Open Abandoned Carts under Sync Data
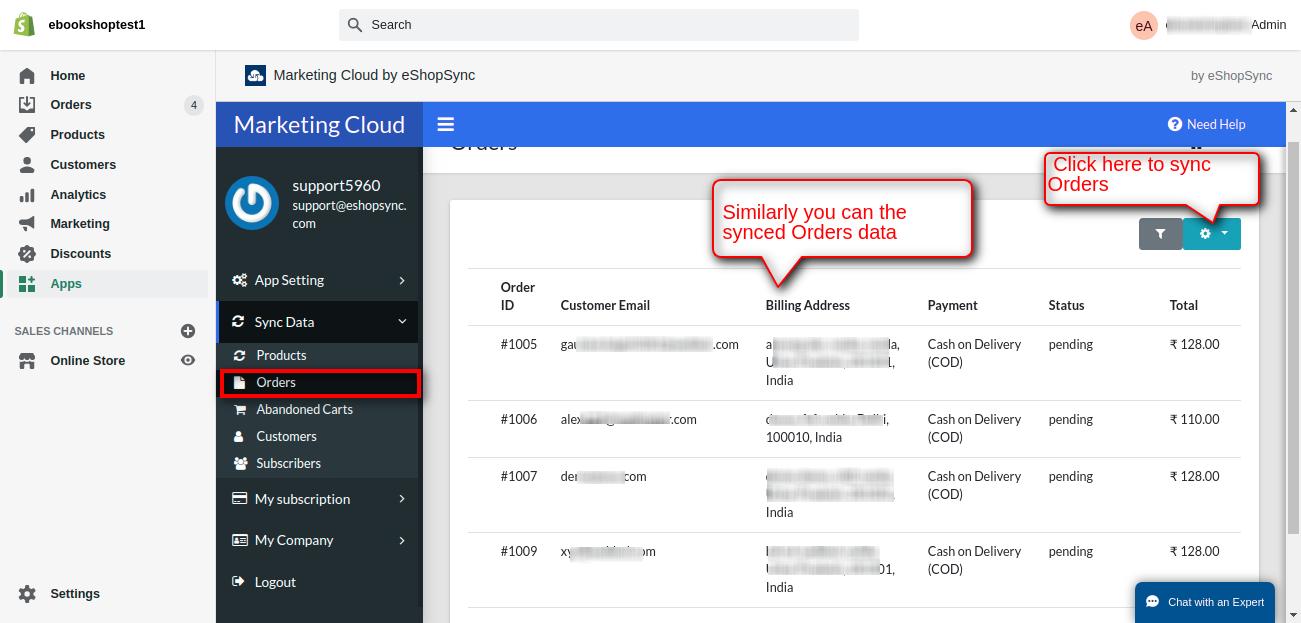This screenshot has height=623, width=1301. click(x=304, y=410)
